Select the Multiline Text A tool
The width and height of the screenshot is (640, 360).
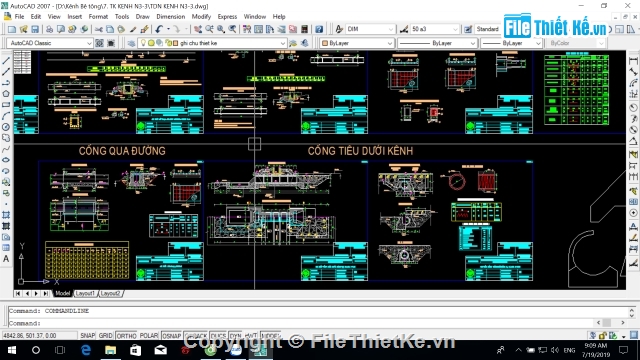coord(6,259)
